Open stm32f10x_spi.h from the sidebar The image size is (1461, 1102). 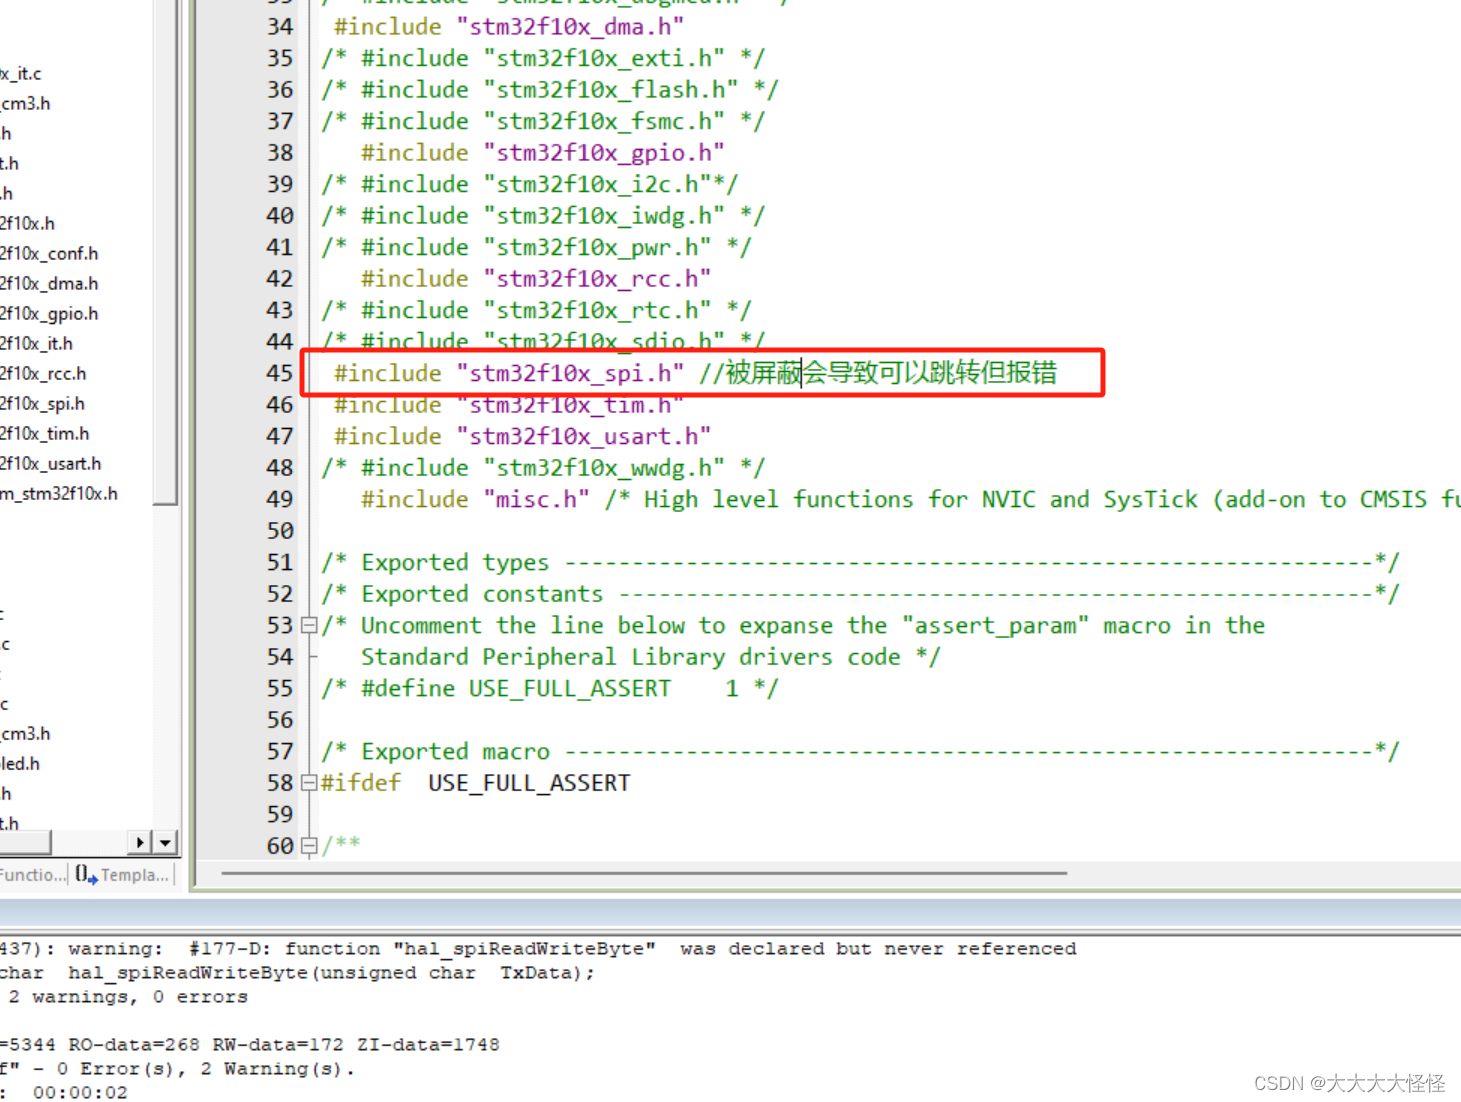pos(44,403)
